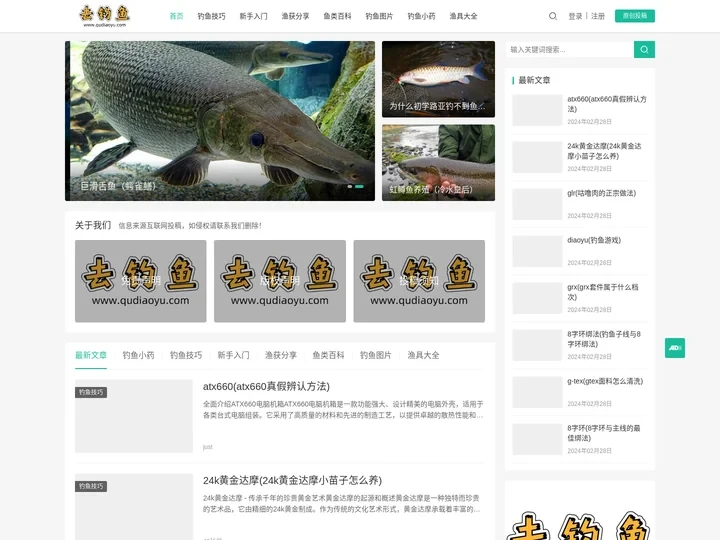720x540 pixels.
Task: Focus the sidebar keyword search field
Action: (570, 50)
